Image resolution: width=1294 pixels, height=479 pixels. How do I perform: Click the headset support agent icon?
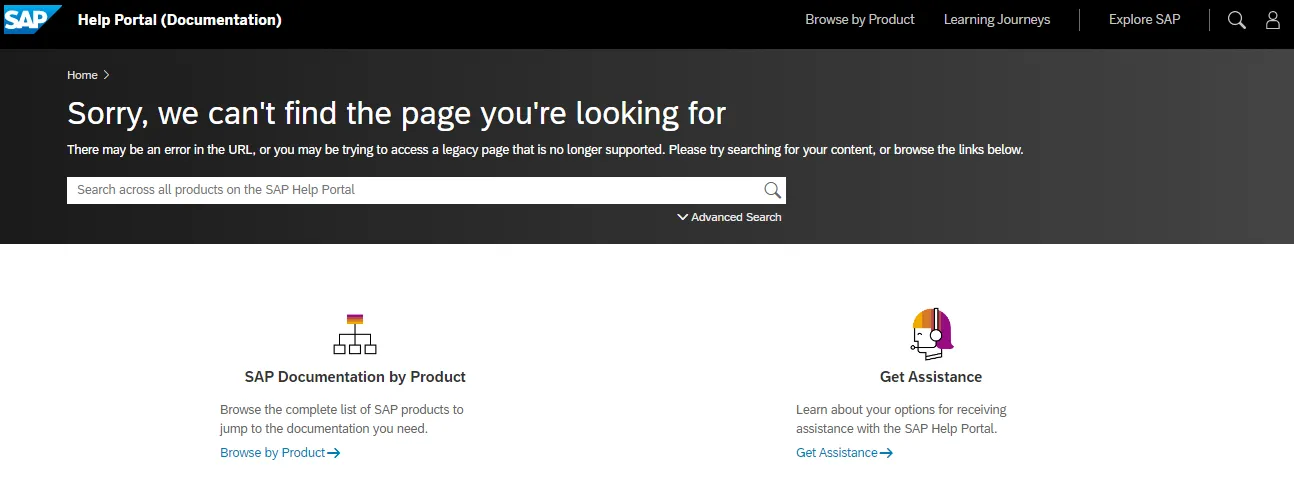point(931,333)
